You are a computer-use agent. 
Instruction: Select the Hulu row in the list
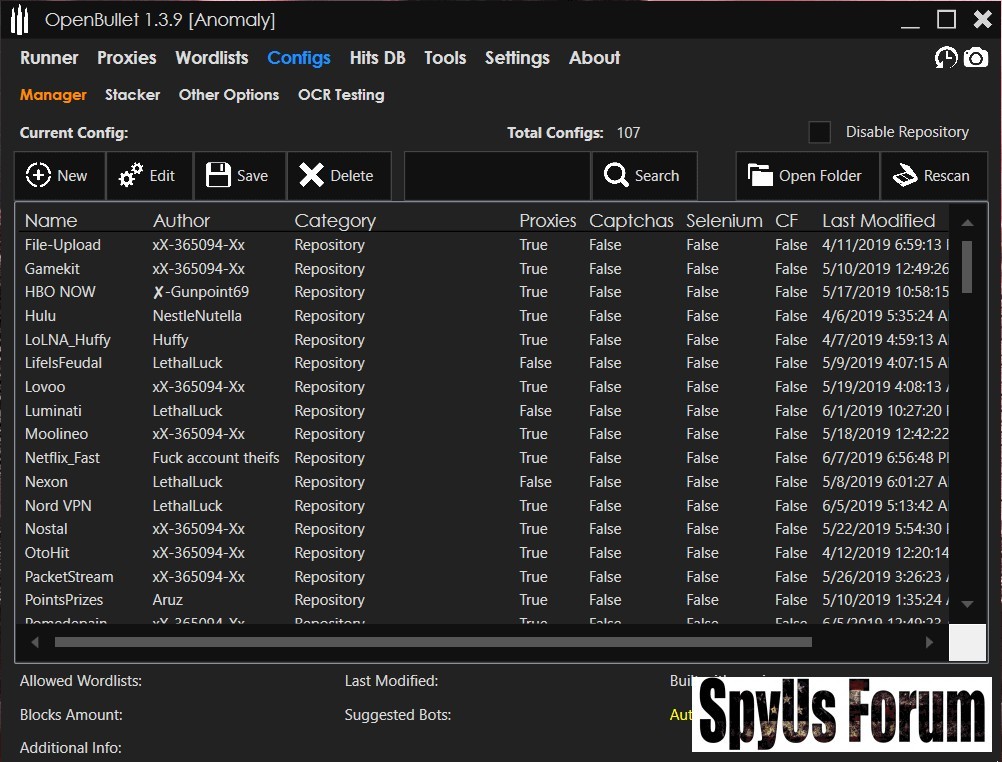[x=41, y=316]
